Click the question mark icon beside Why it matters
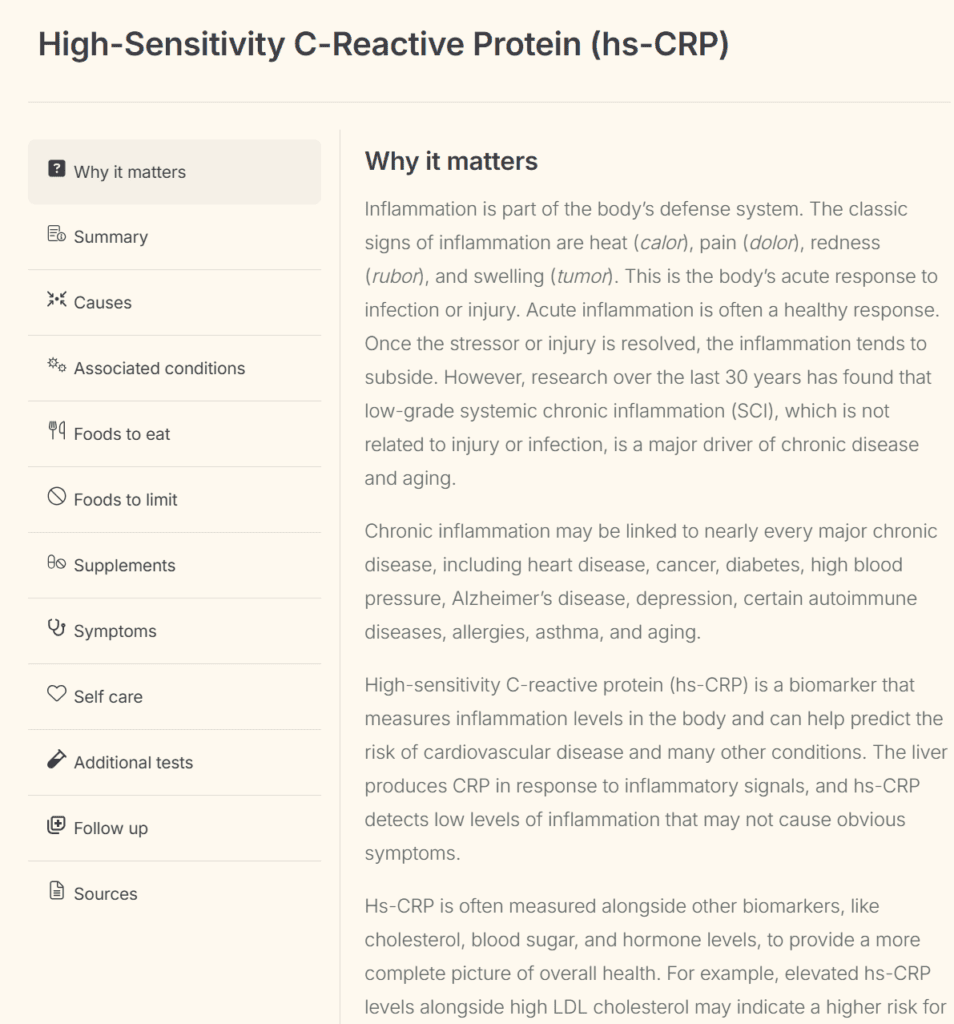Viewport: 954px width, 1024px height. pyautogui.click(x=57, y=169)
